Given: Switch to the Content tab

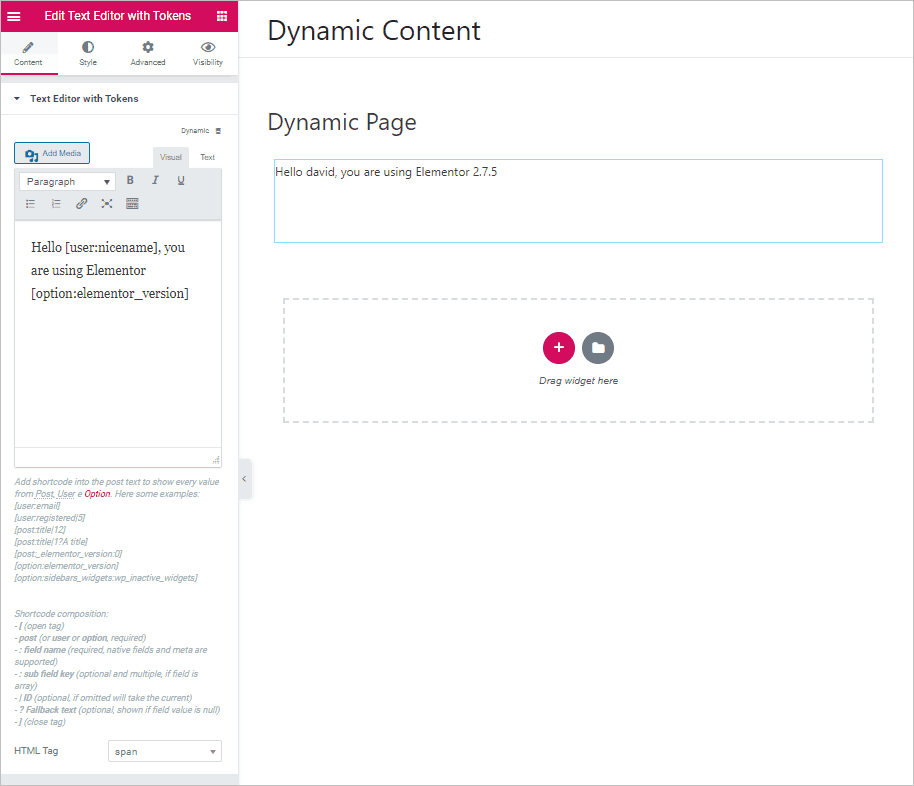Looking at the screenshot, I should [x=29, y=54].
